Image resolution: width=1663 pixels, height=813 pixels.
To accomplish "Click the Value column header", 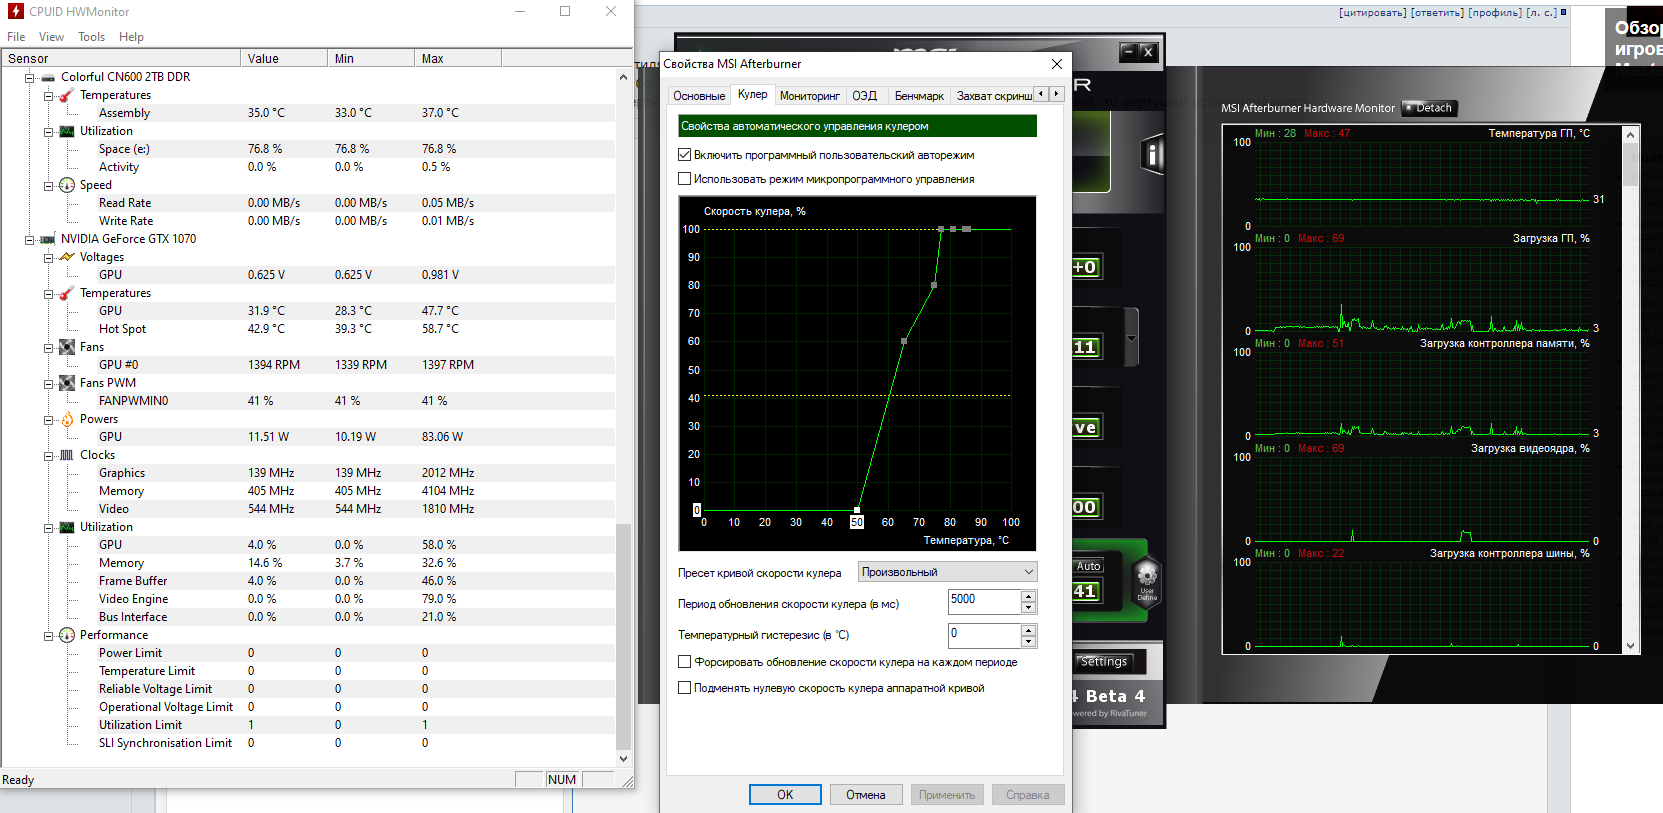I will click(284, 59).
